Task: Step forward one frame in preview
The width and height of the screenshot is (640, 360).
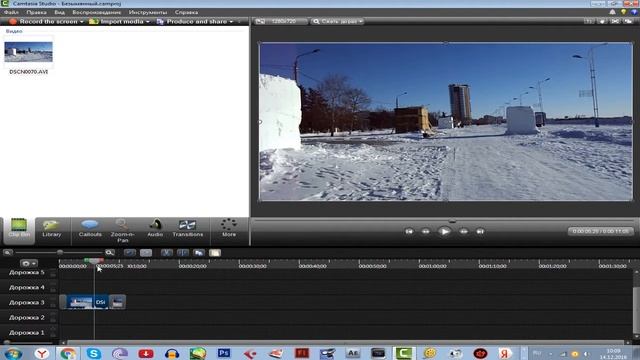Action: coord(464,231)
